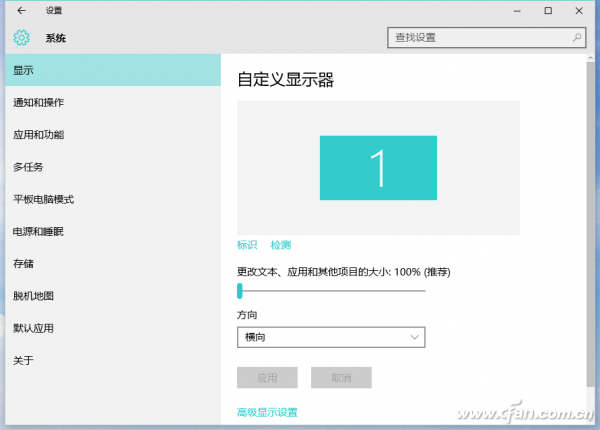
Task: Open 电源和睡眠 settings
Action: 113,231
